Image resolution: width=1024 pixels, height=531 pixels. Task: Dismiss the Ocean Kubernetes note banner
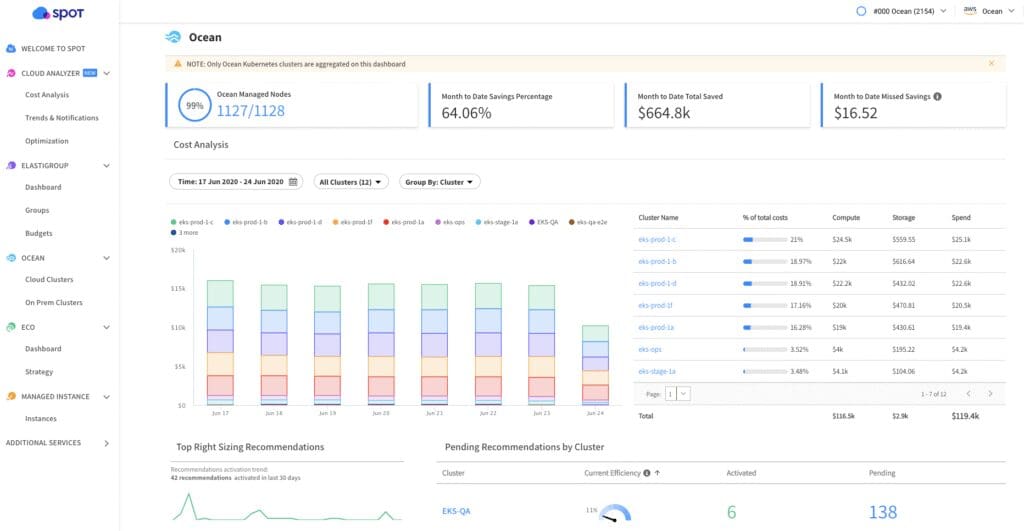tap(991, 64)
